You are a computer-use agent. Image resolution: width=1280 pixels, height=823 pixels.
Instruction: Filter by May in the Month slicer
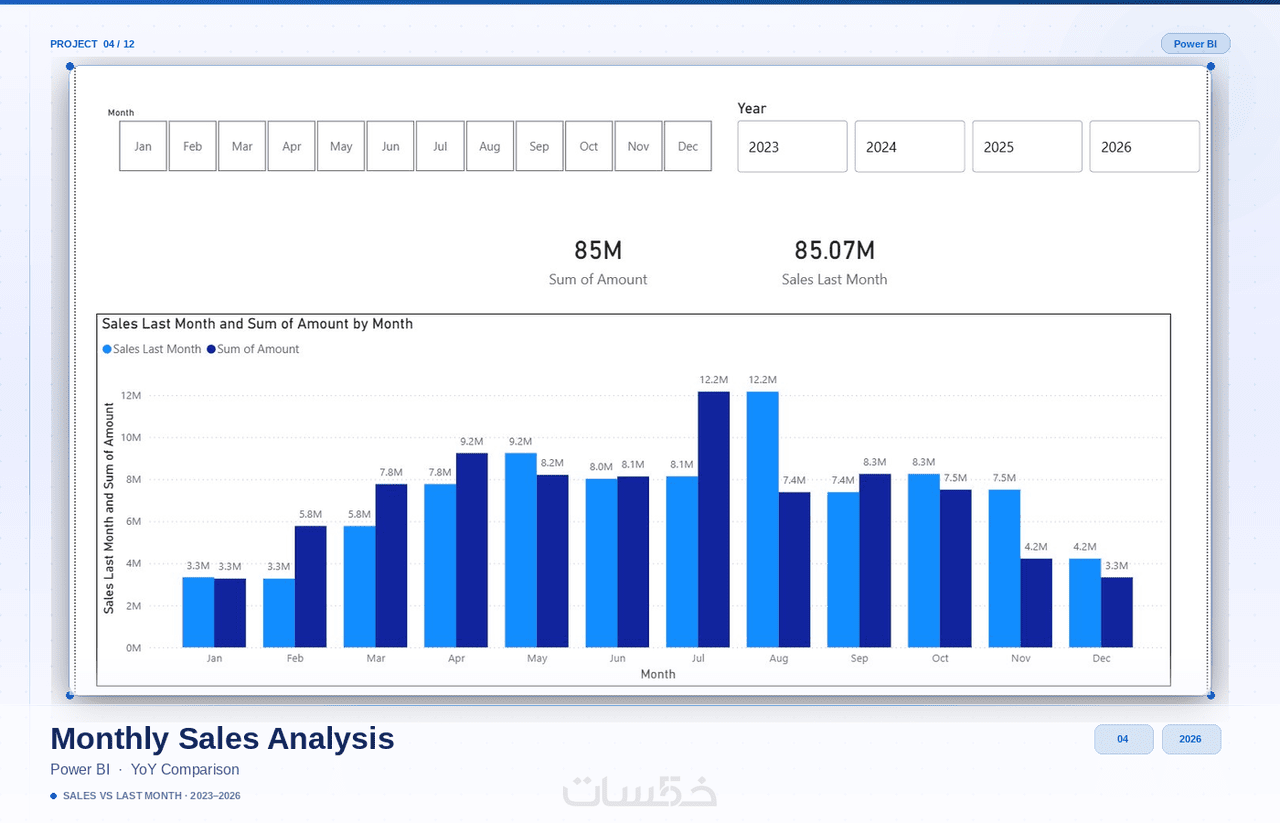pyautogui.click(x=341, y=146)
